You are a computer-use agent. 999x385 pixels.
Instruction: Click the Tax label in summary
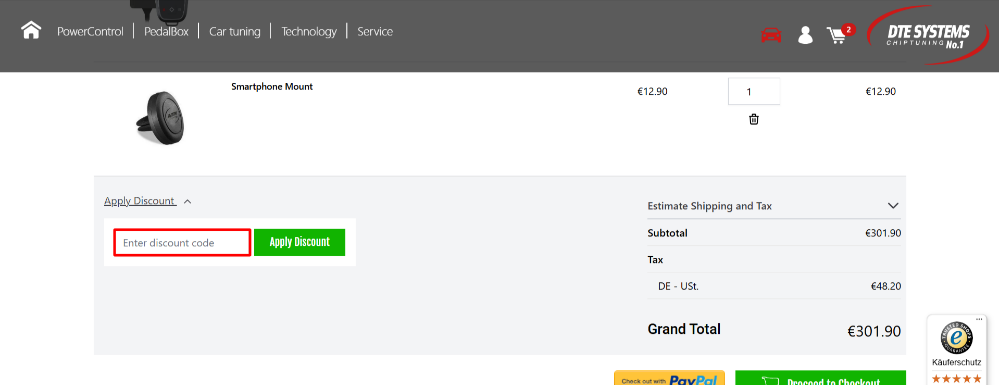[x=655, y=260]
